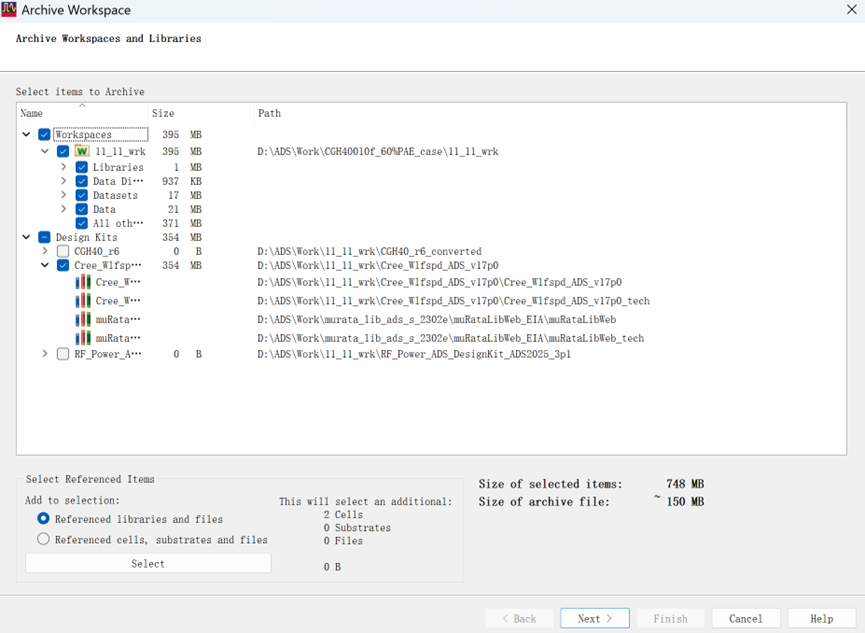The height and width of the screenshot is (633, 865).
Task: Cancel the Archive Workspace dialog
Action: pos(746,619)
